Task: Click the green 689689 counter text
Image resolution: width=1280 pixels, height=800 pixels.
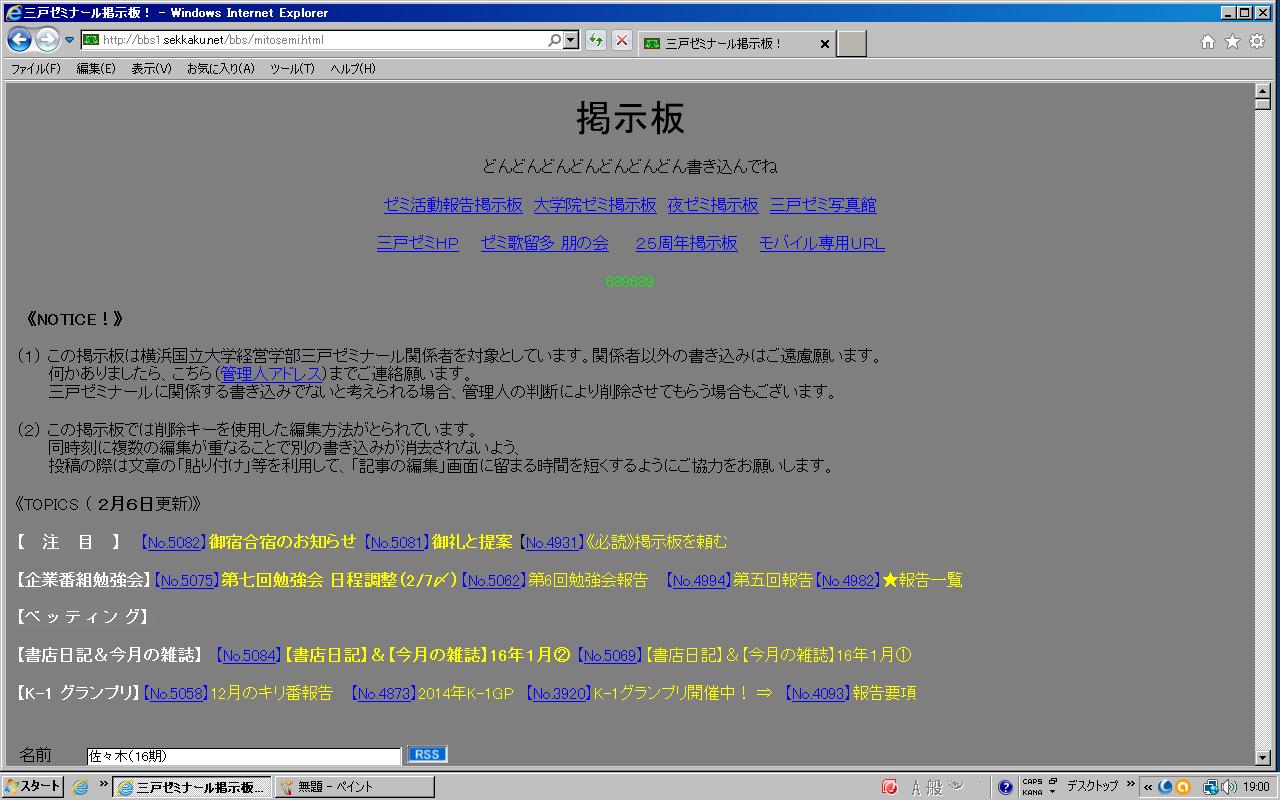Action: click(629, 282)
